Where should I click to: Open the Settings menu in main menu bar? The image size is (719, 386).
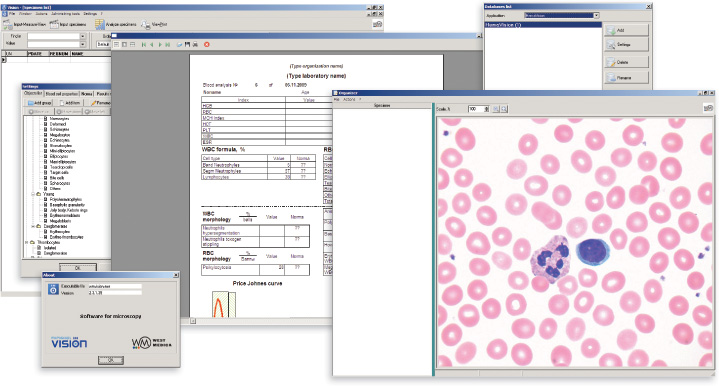90,14
